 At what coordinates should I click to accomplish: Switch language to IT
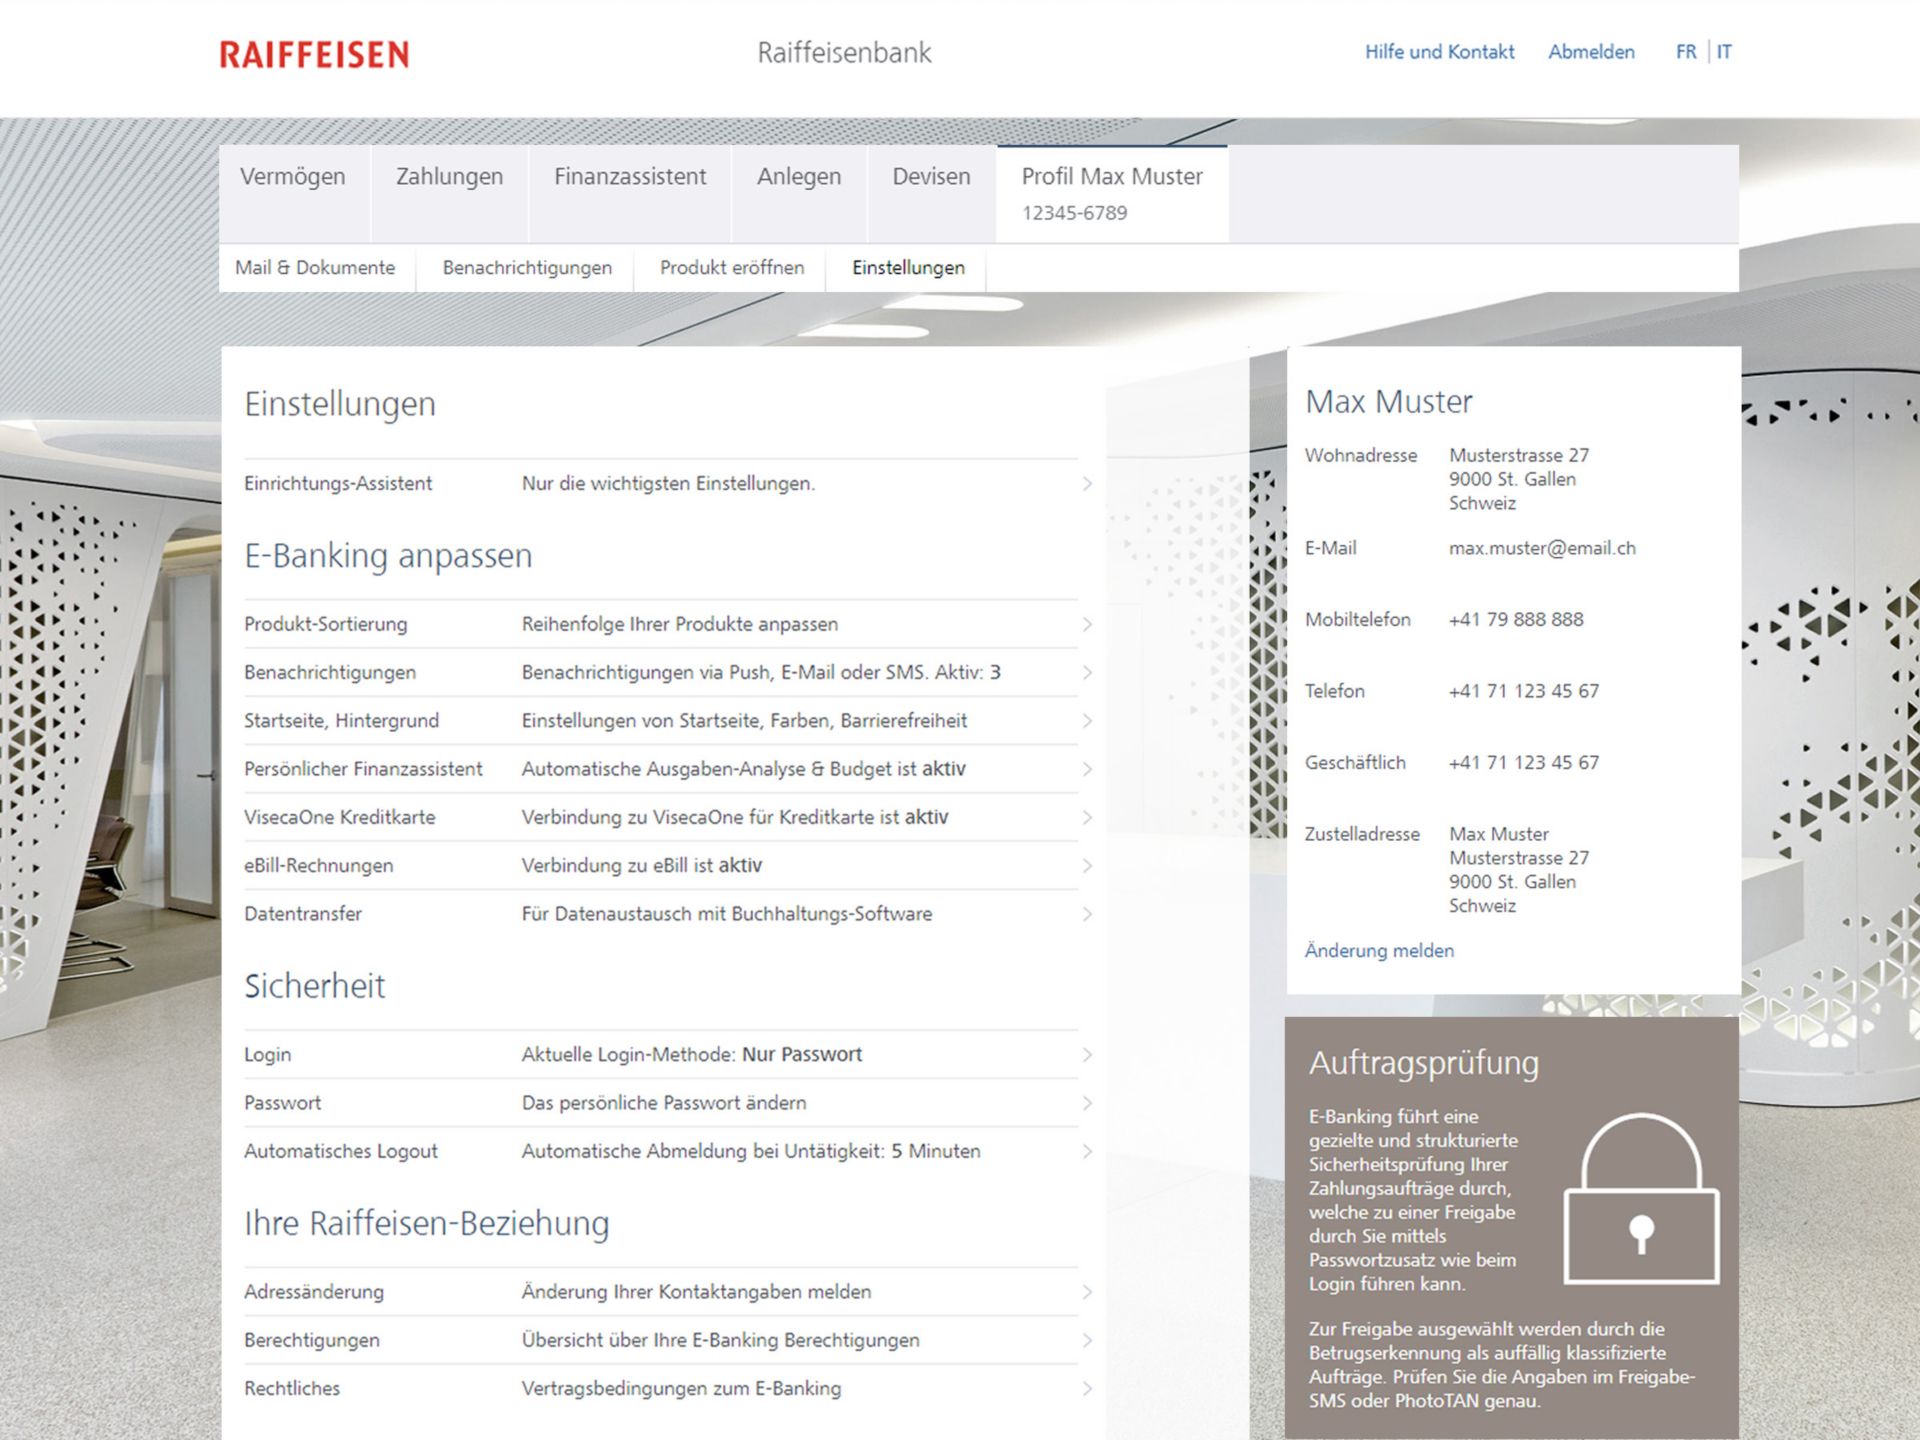tap(1723, 52)
